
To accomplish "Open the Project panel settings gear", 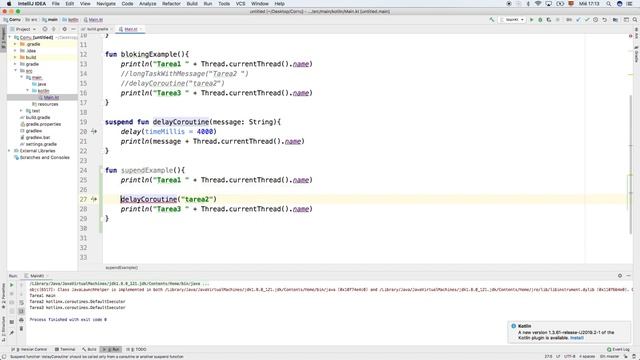I will (64, 29).
